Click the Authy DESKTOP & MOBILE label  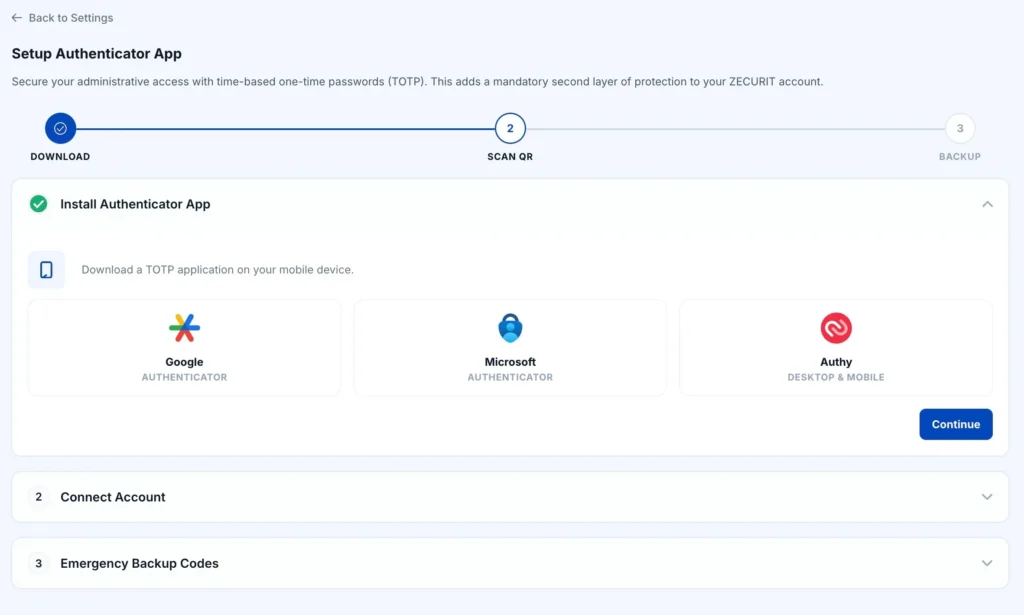836,377
